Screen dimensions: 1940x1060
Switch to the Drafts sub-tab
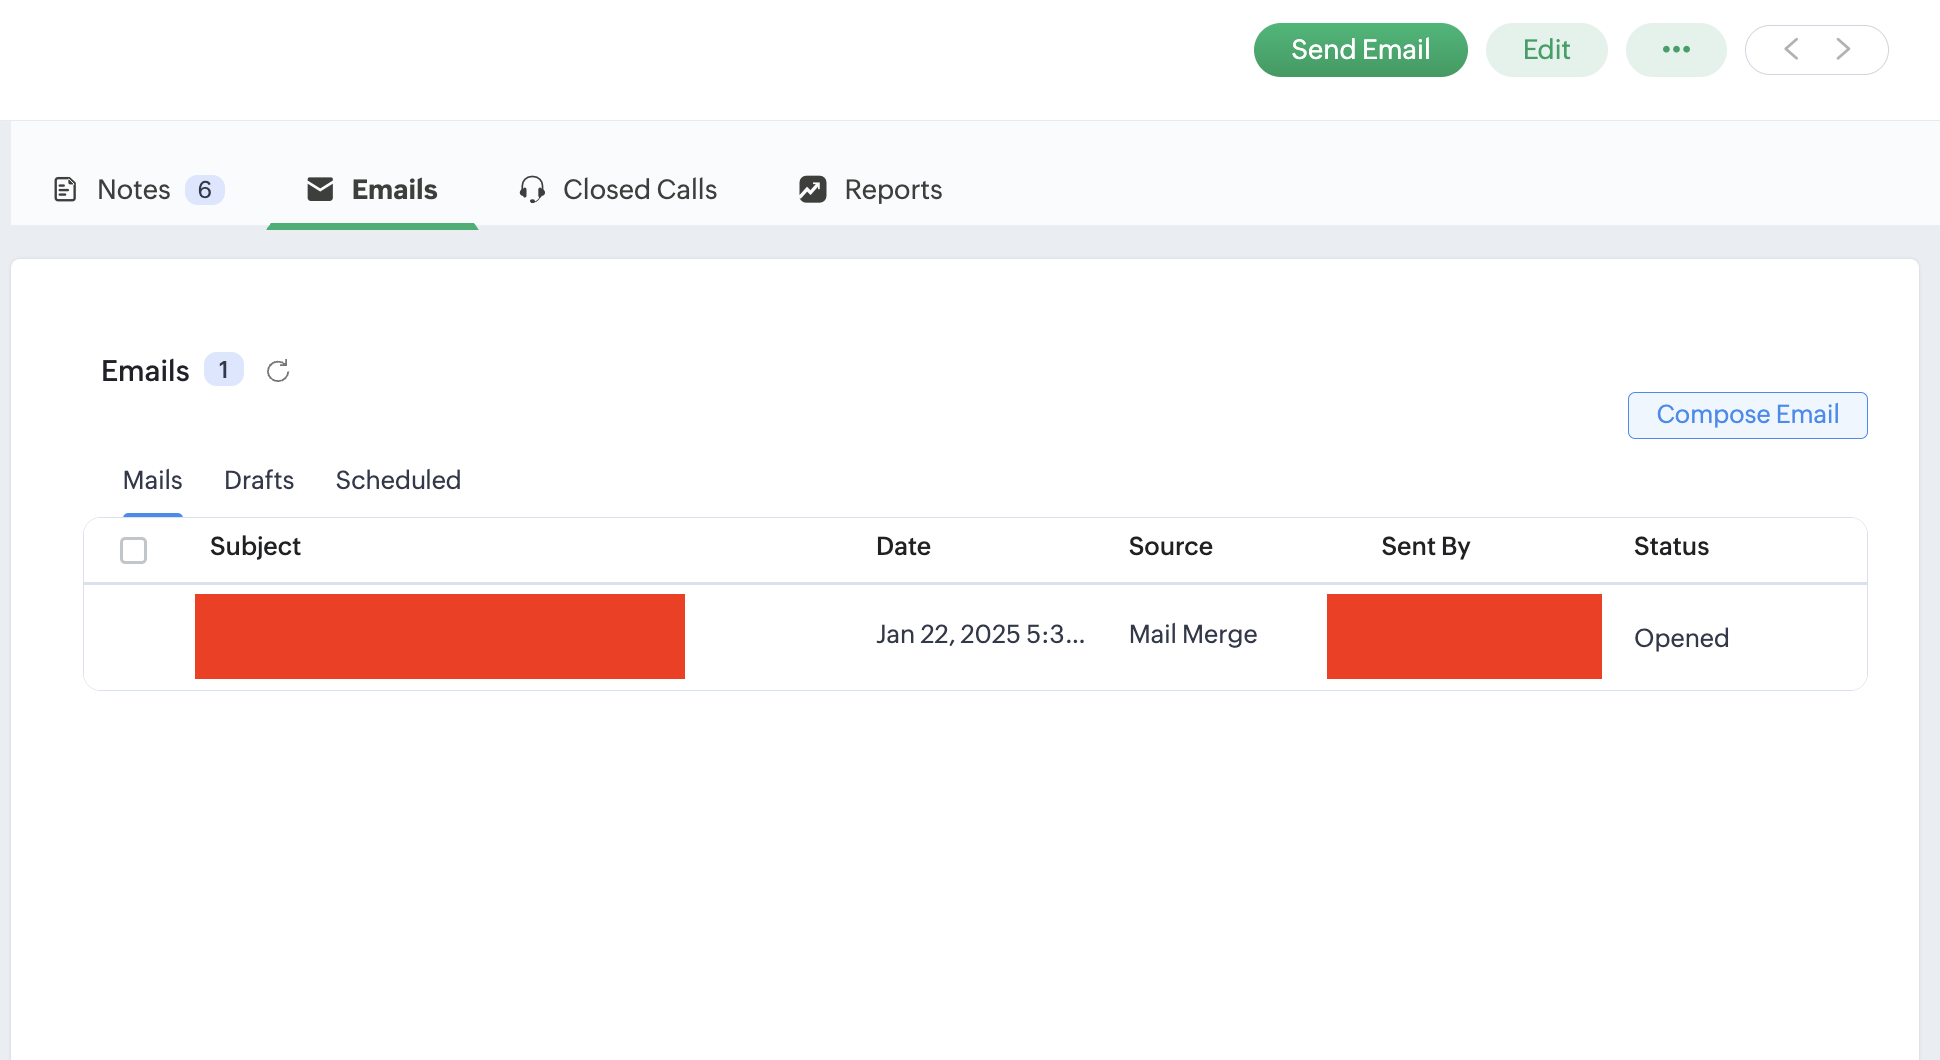[x=259, y=480]
